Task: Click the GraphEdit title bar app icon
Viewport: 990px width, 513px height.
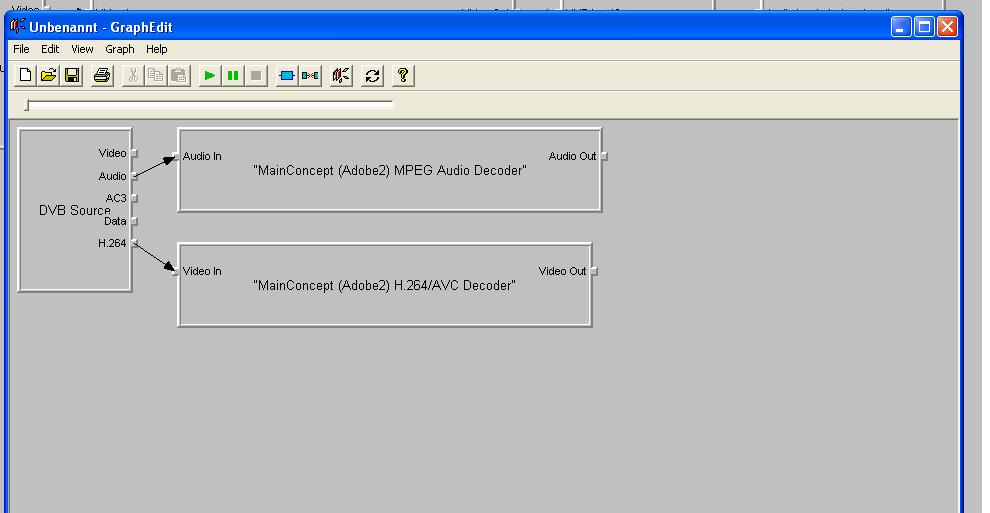Action: tap(18, 27)
